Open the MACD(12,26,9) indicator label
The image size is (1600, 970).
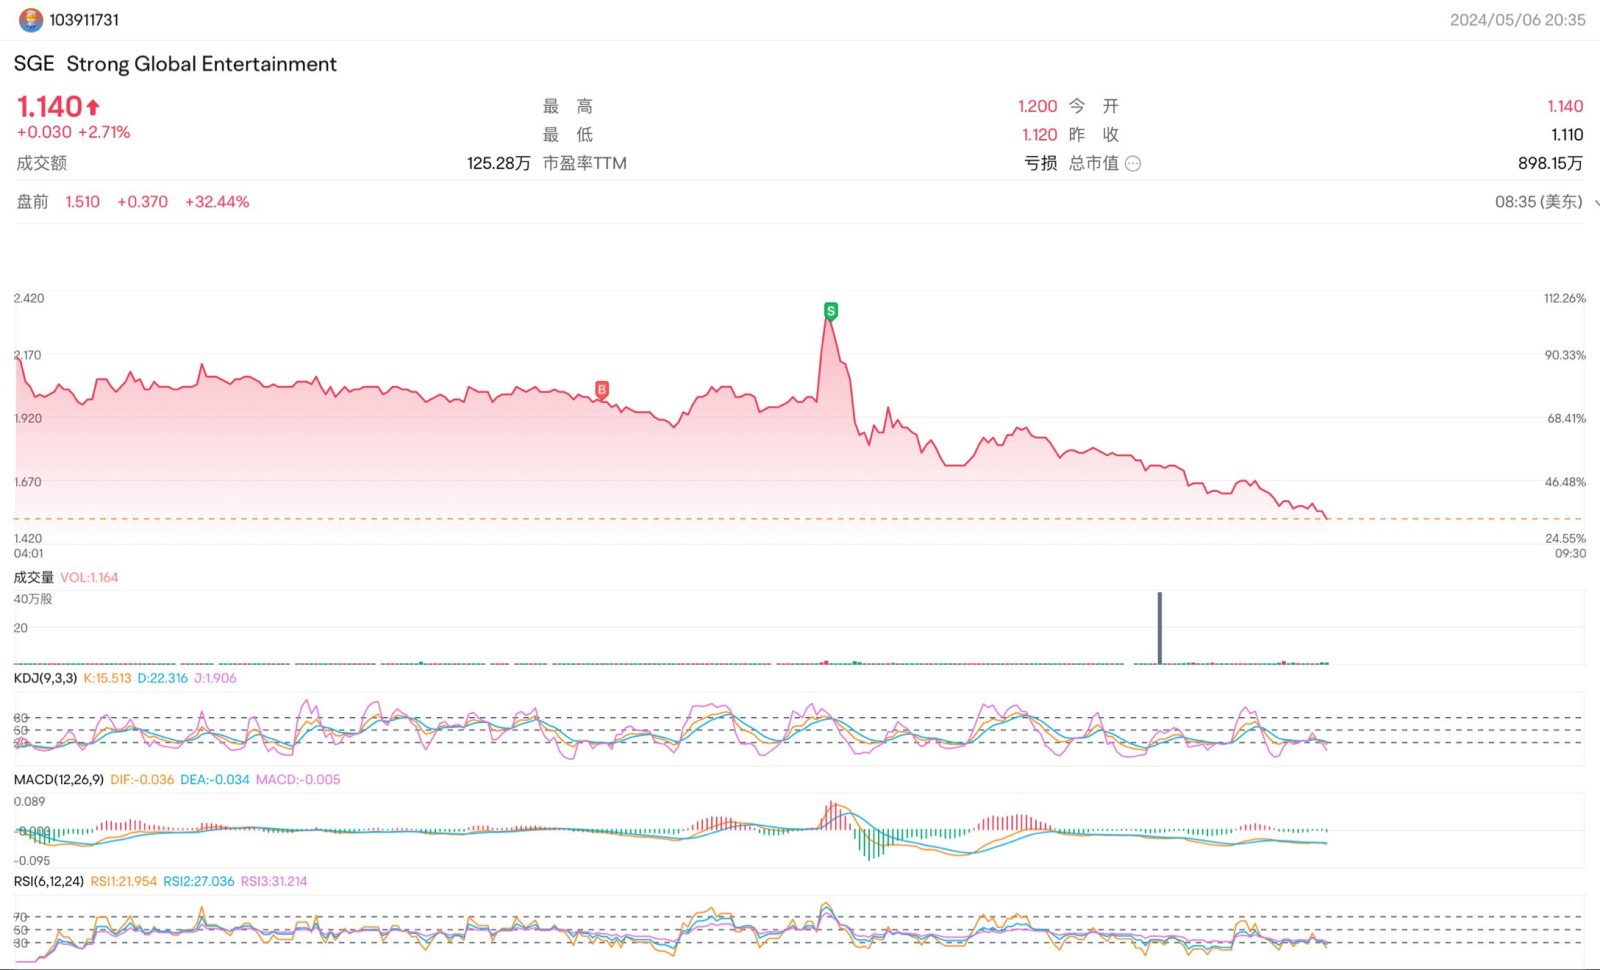58,780
